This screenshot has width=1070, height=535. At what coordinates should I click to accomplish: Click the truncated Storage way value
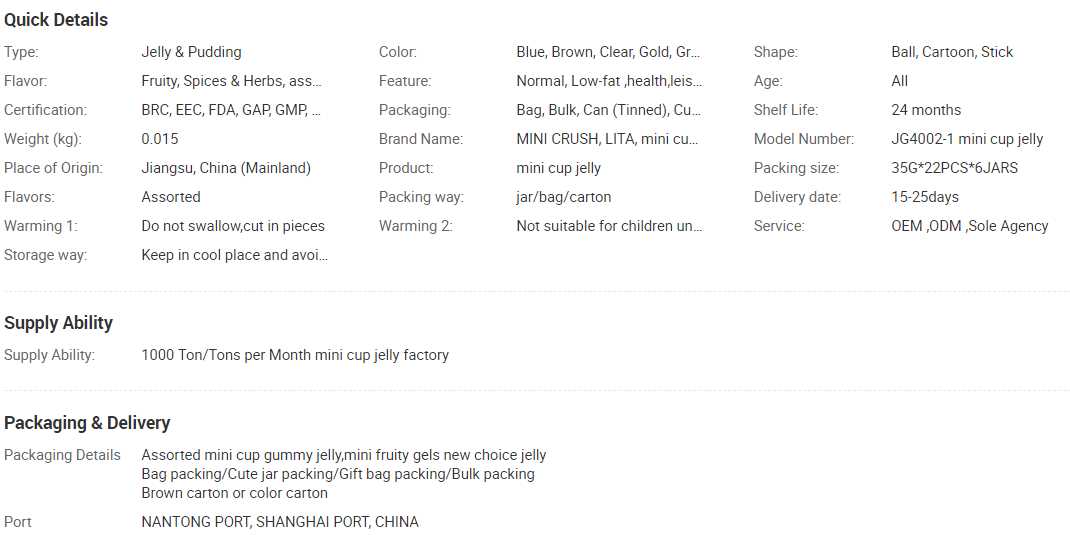coord(234,255)
